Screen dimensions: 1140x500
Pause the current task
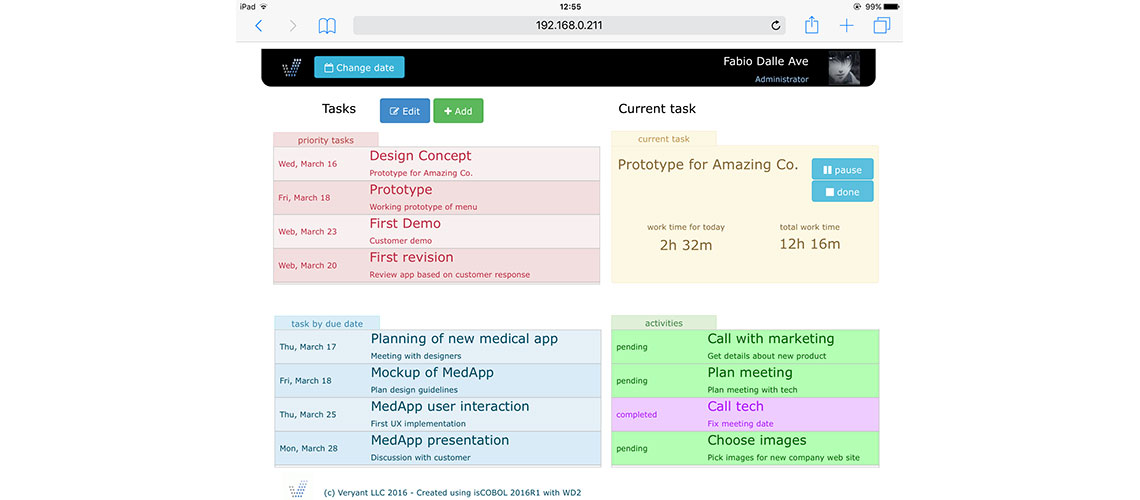pos(842,170)
